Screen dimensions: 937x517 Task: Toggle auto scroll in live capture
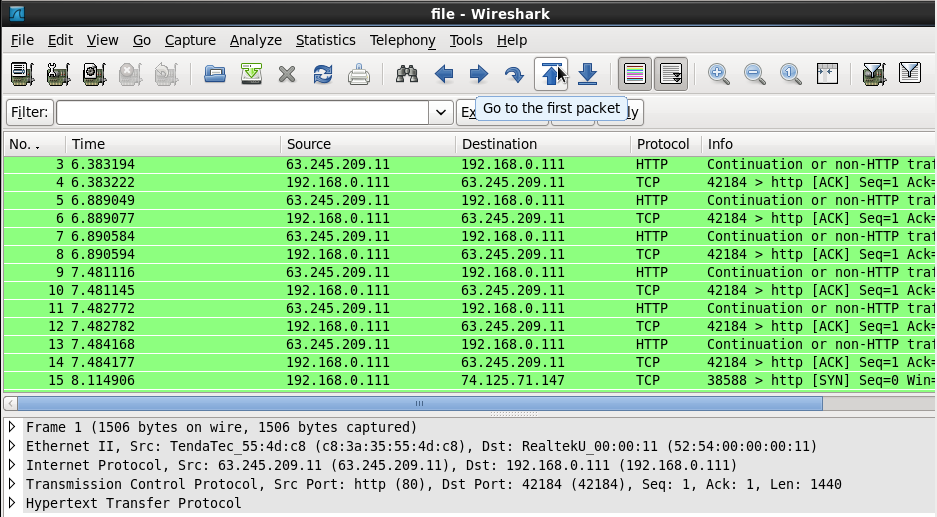tap(670, 74)
